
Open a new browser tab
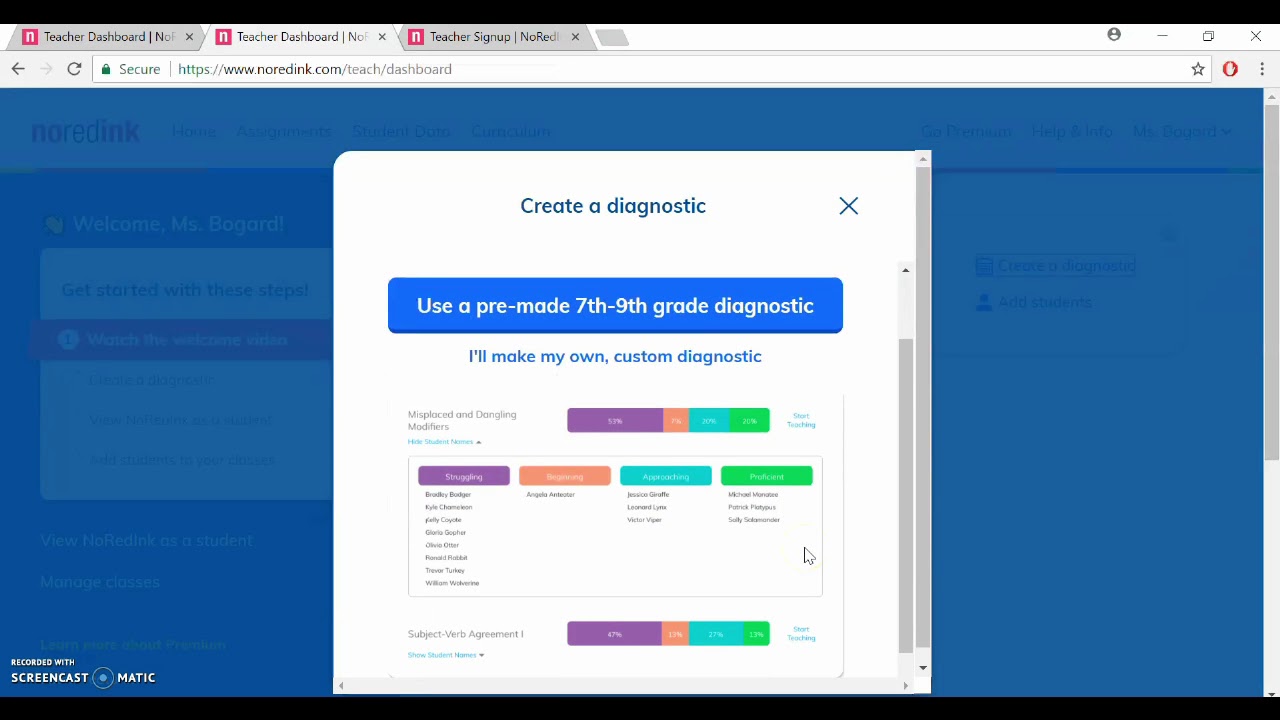click(612, 37)
